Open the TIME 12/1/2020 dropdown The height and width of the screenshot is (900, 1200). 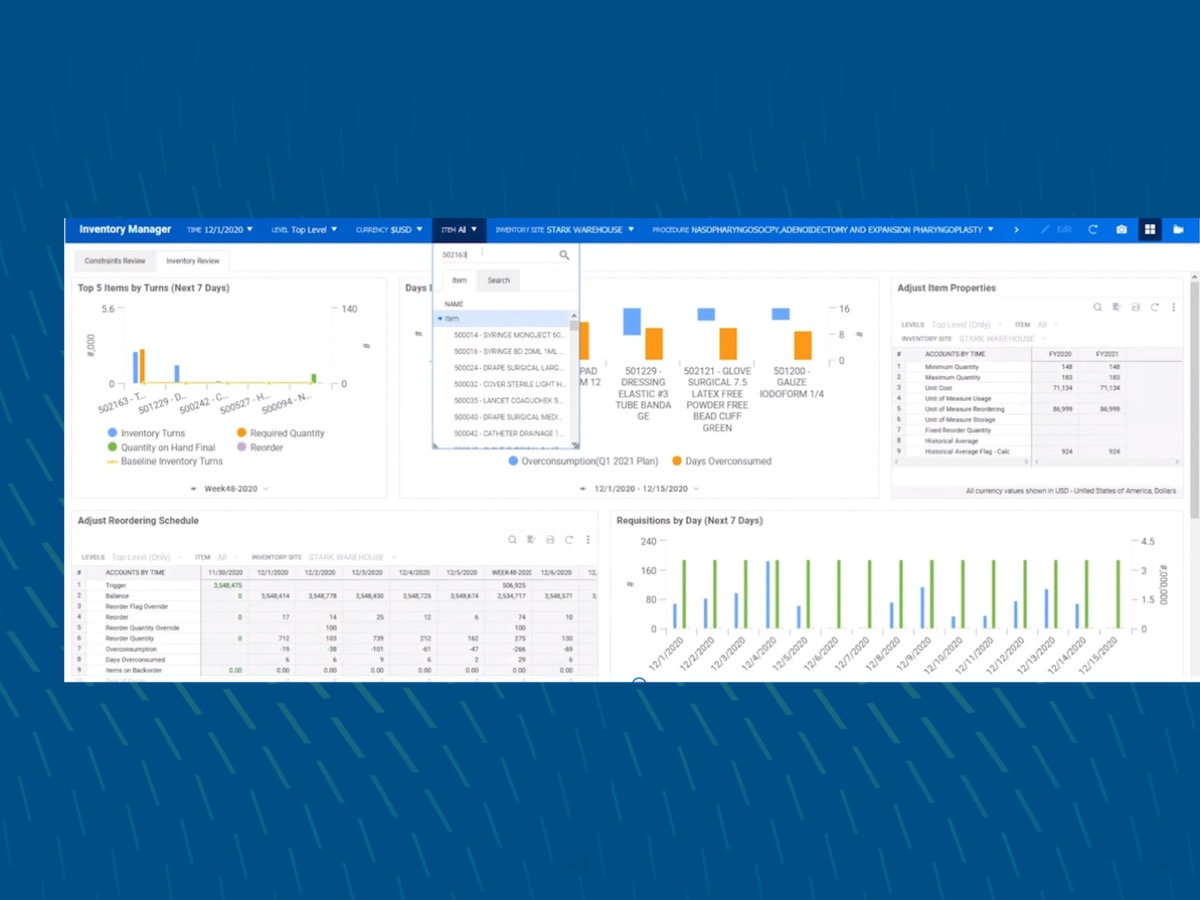[x=216, y=229]
